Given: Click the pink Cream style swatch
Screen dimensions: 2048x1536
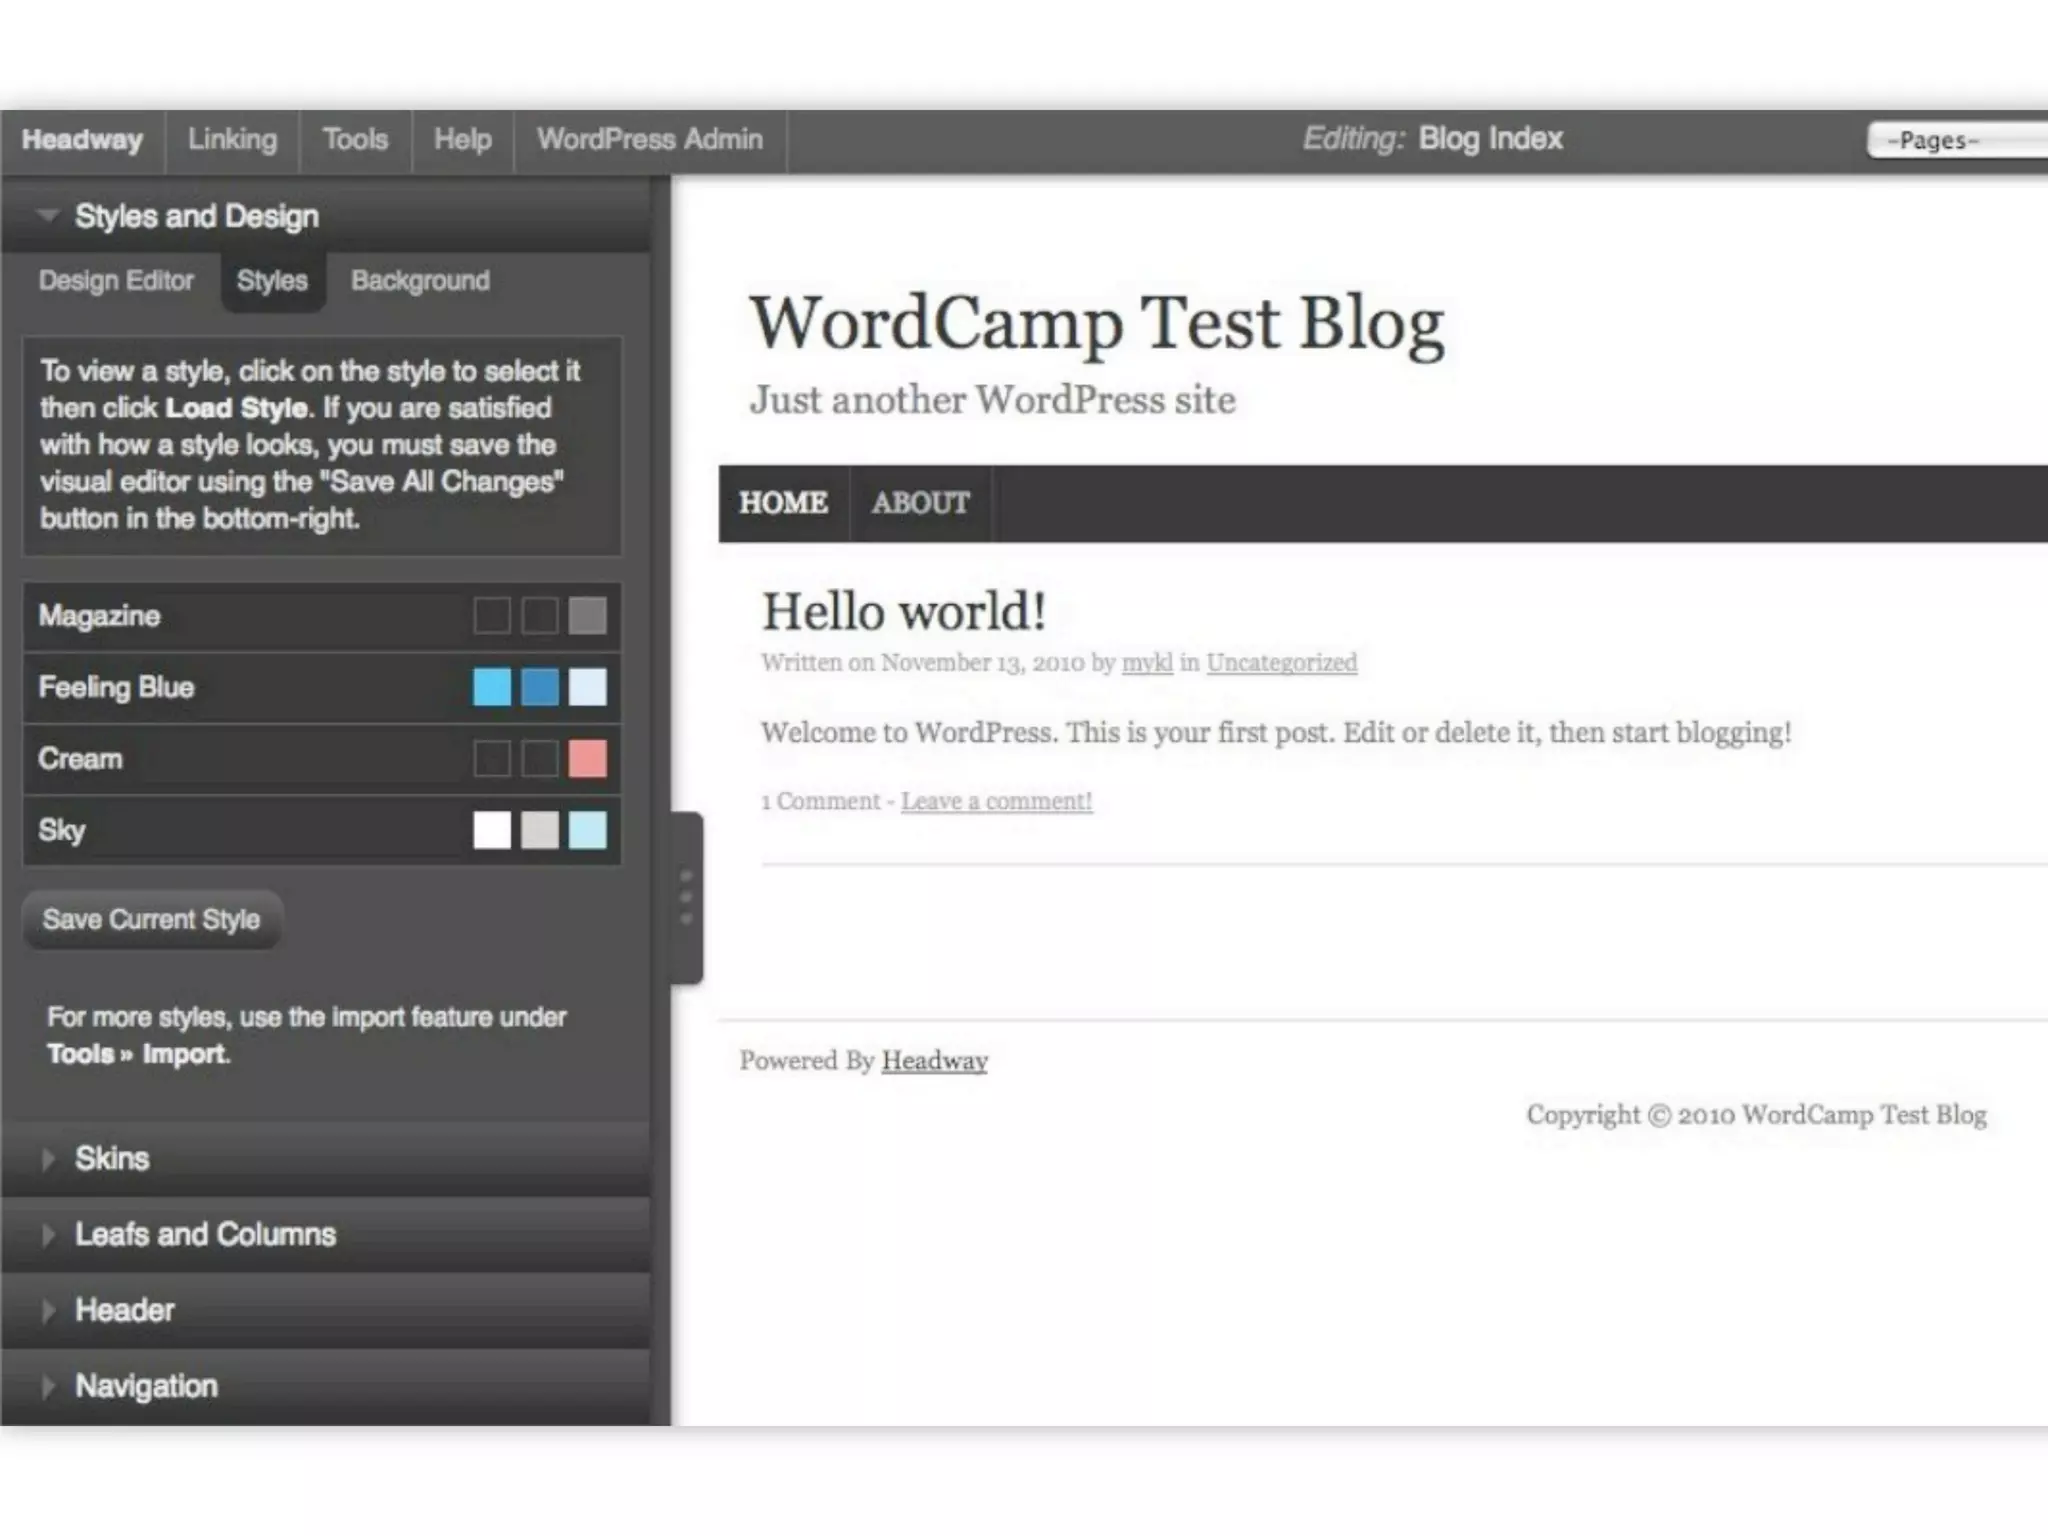Looking at the screenshot, I should pos(587,759).
